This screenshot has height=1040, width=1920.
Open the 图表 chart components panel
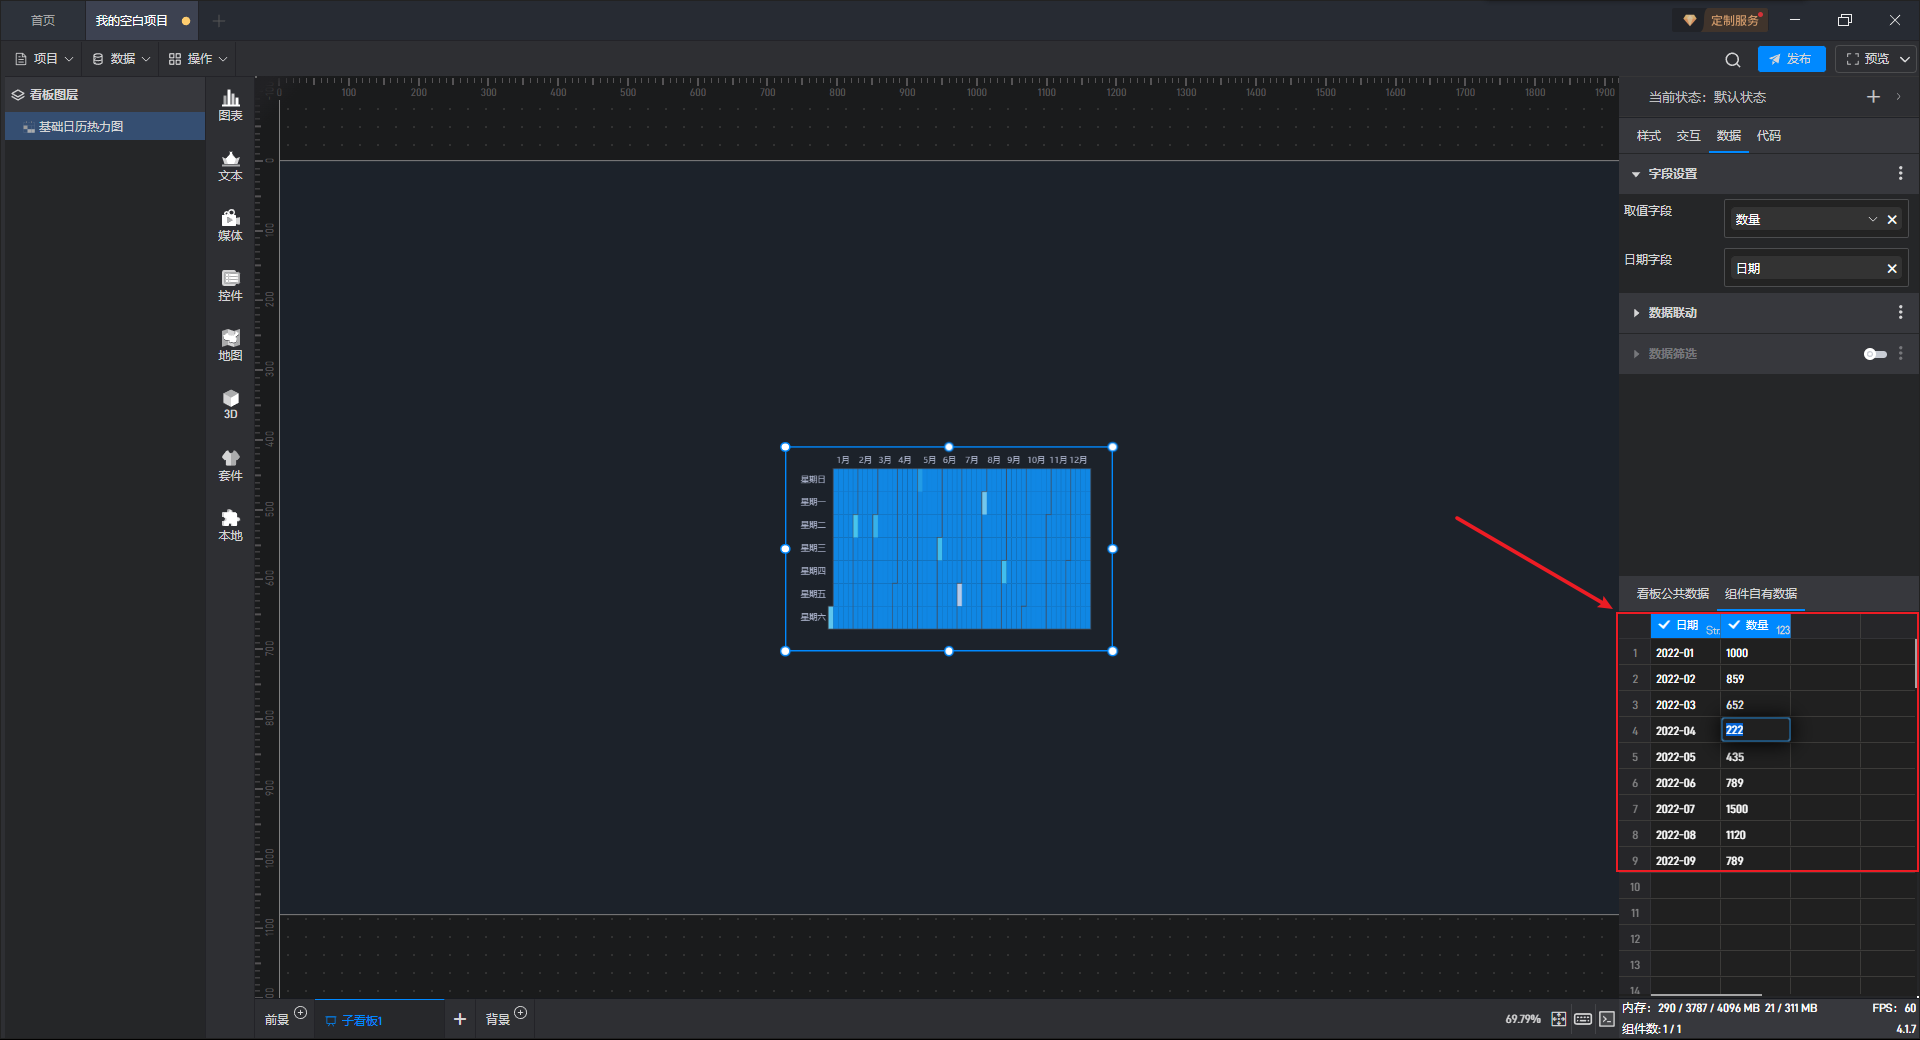point(230,105)
